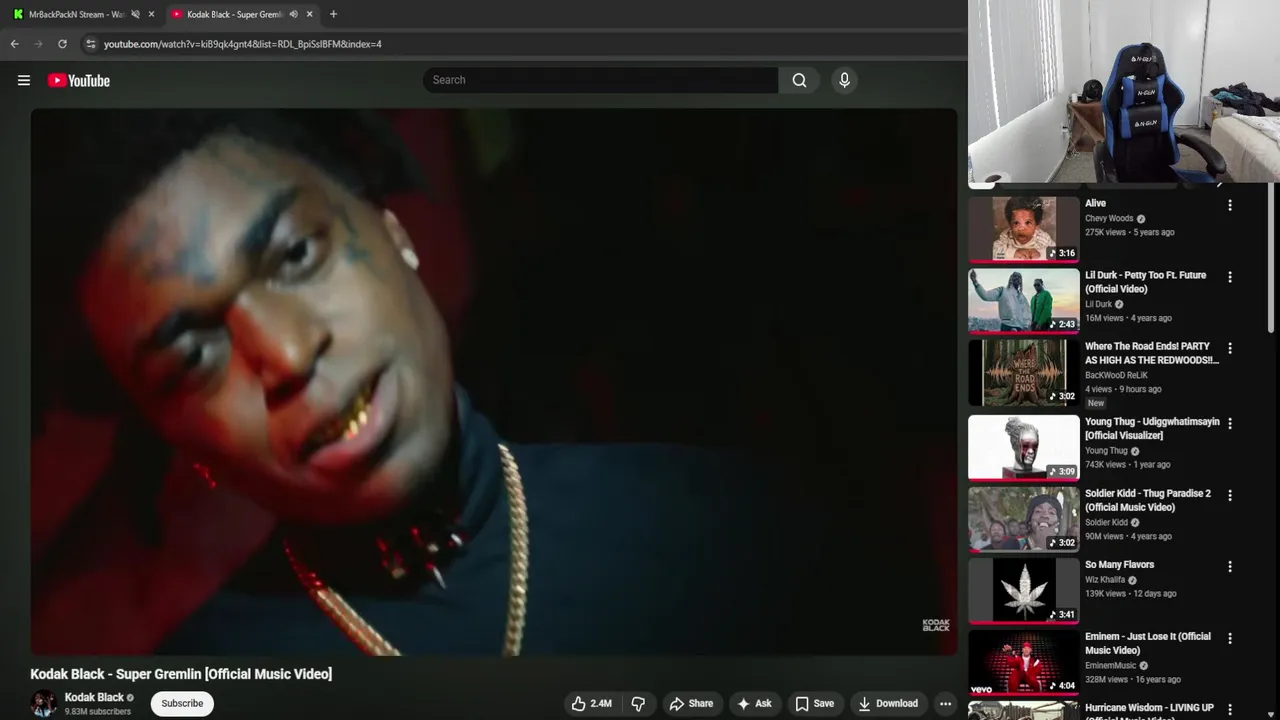This screenshot has height=720, width=1280.
Task: Subscribe to Kodak Black
Action: pyautogui.click(x=182, y=703)
